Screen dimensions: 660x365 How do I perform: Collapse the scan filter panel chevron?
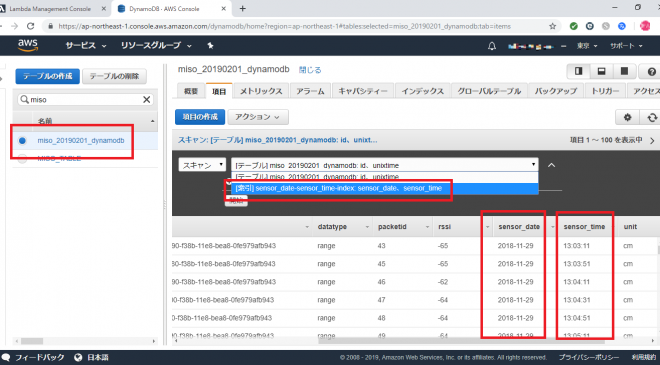(x=551, y=165)
